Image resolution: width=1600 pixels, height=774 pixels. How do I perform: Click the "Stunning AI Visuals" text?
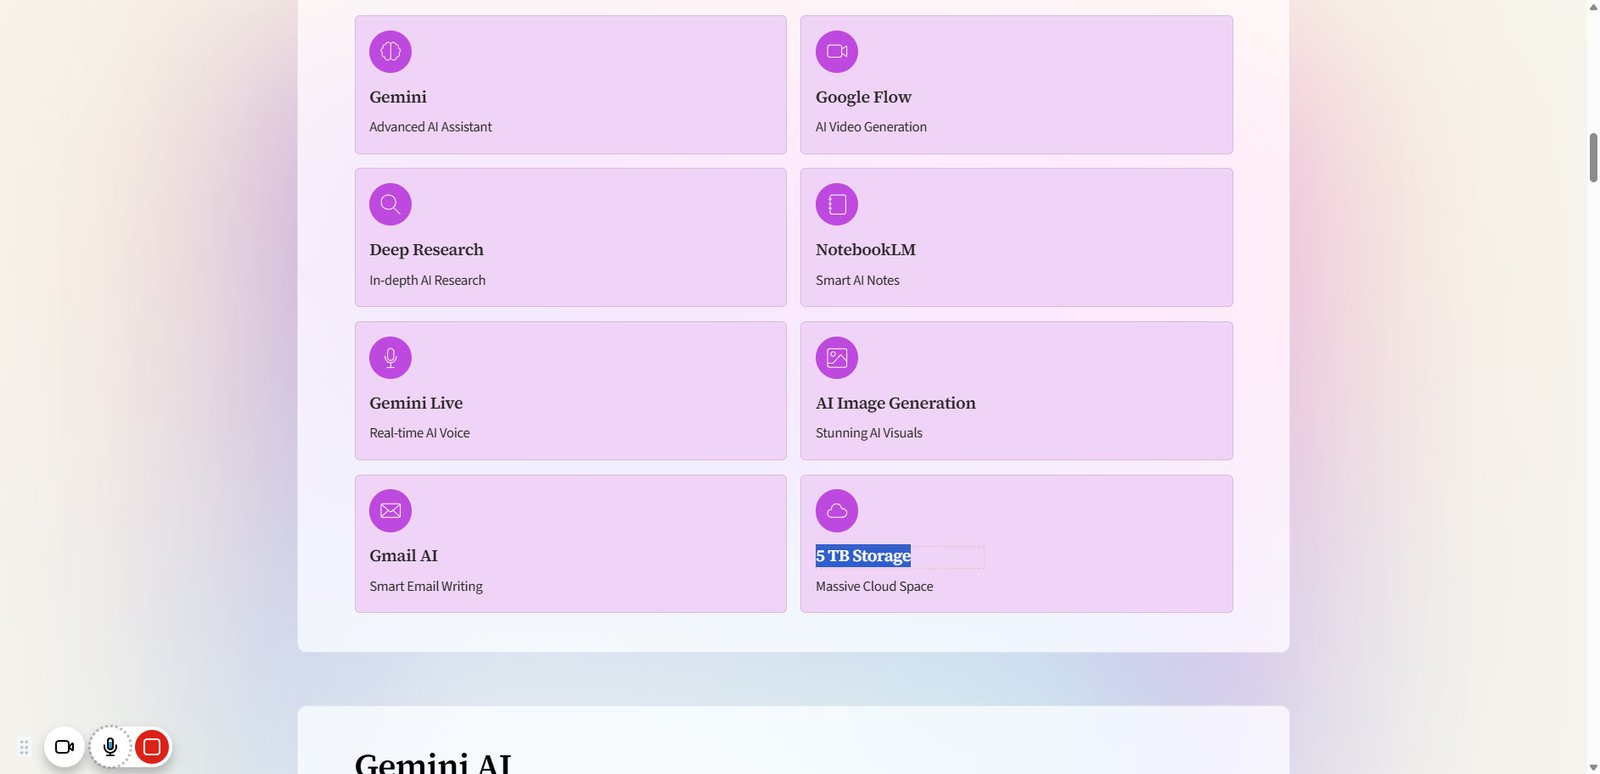pyautogui.click(x=869, y=433)
